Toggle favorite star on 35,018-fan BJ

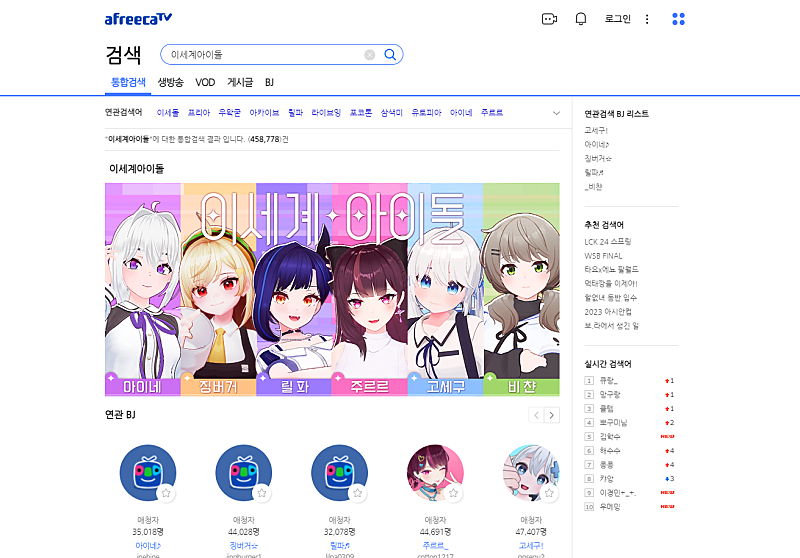pos(166,493)
